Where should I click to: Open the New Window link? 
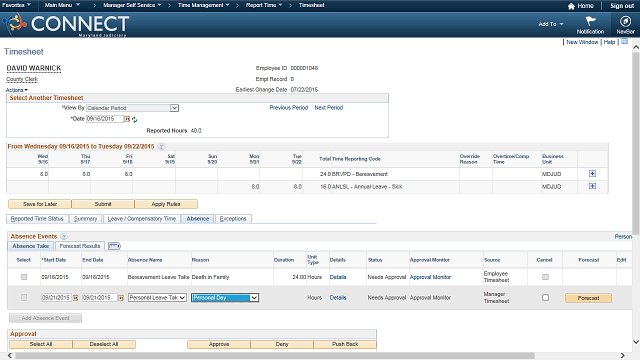582,42
